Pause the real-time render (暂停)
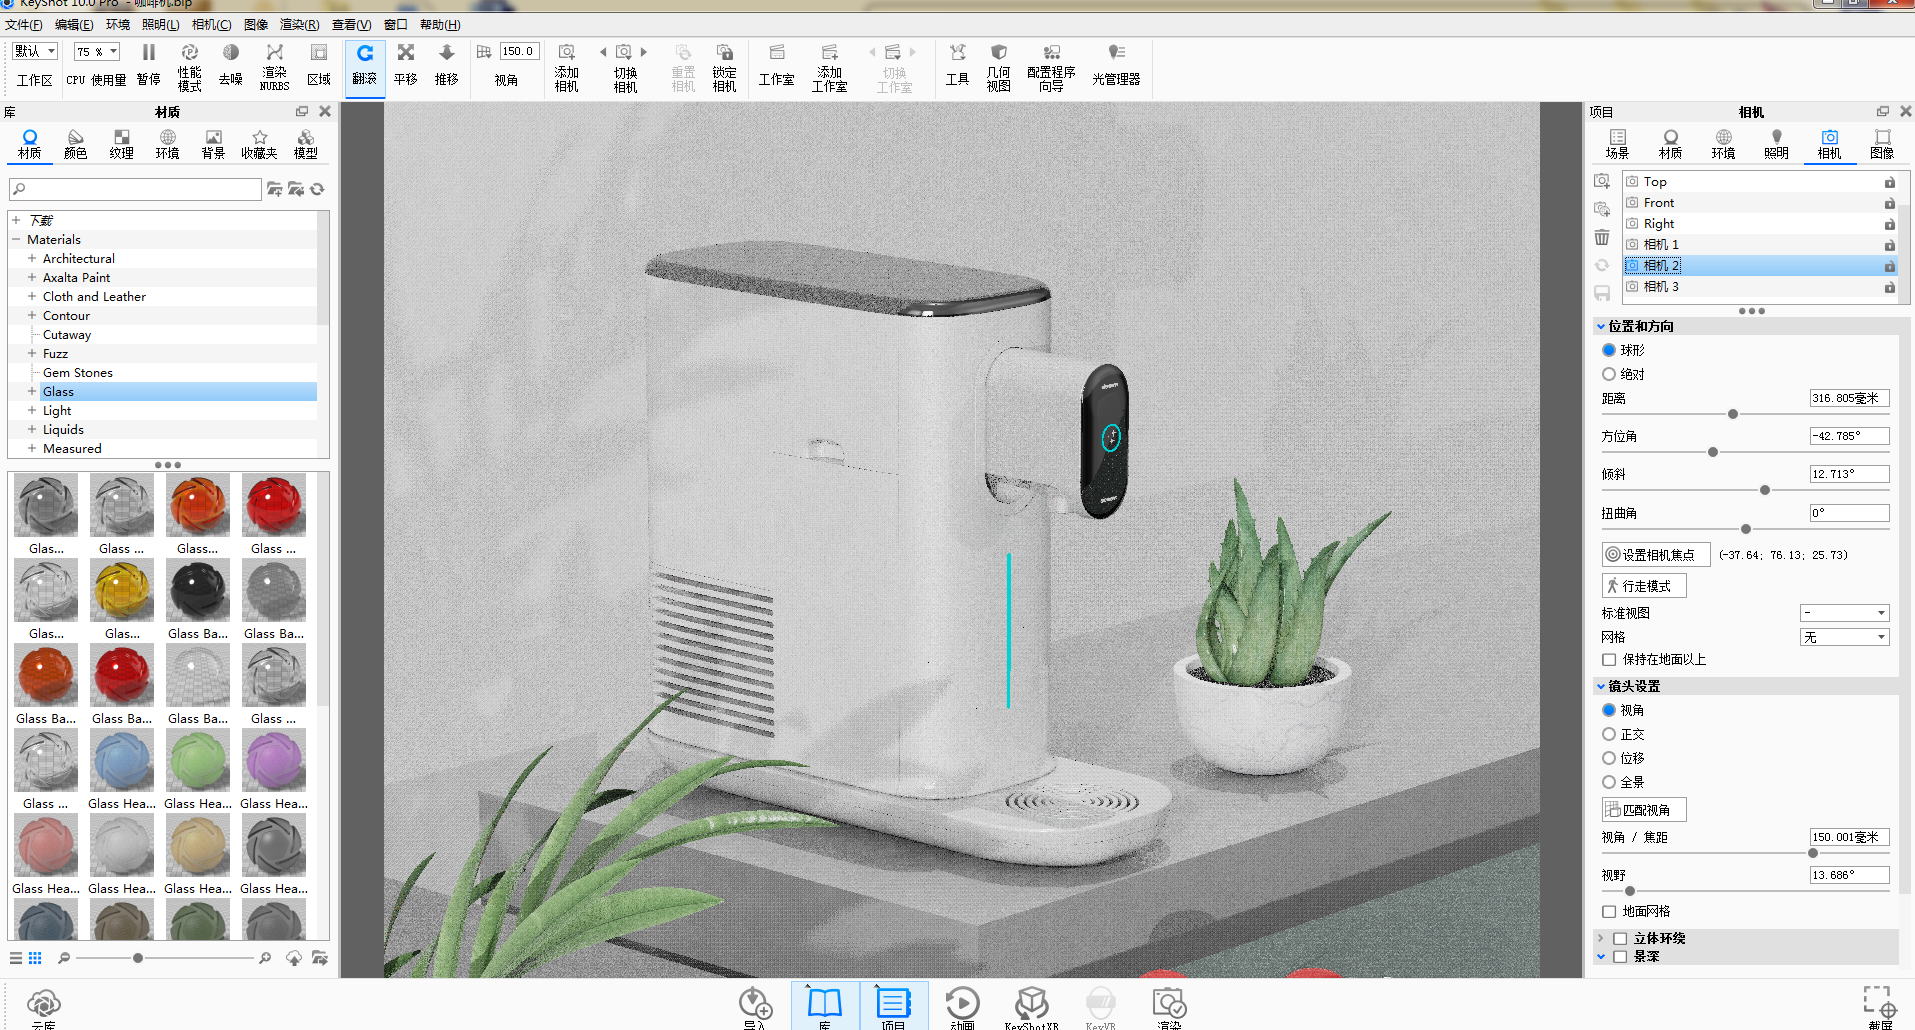The image size is (1915, 1030). (148, 66)
